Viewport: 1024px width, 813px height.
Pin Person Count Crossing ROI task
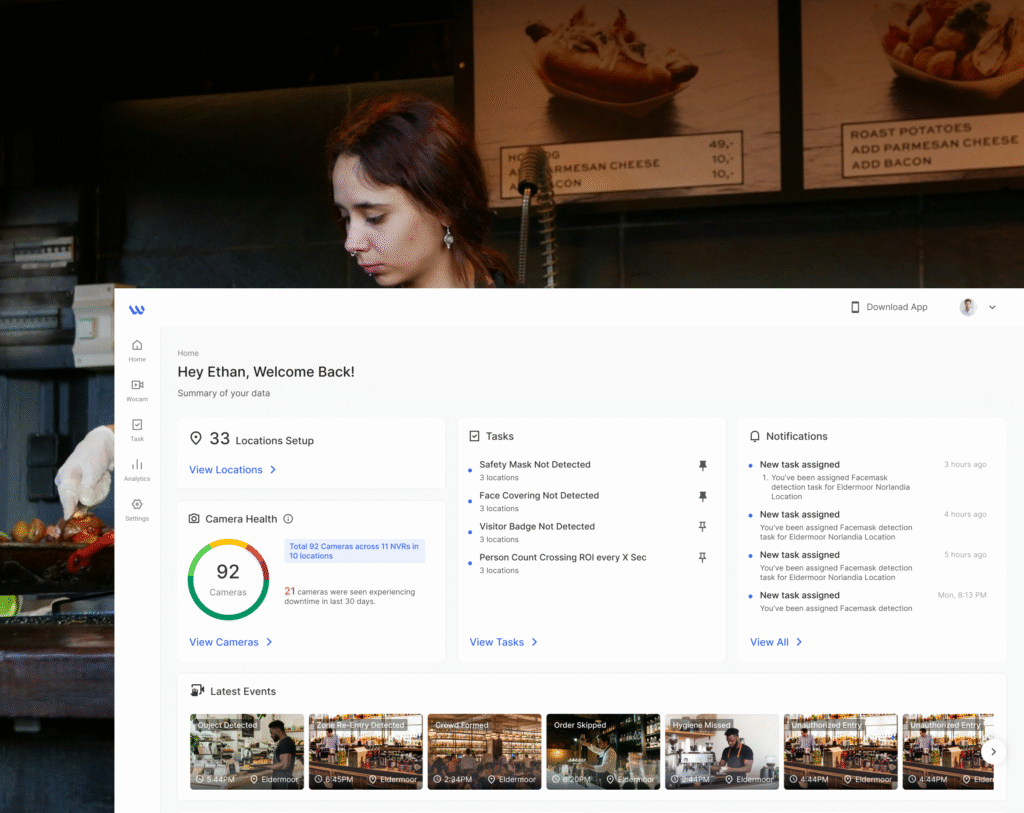702,558
